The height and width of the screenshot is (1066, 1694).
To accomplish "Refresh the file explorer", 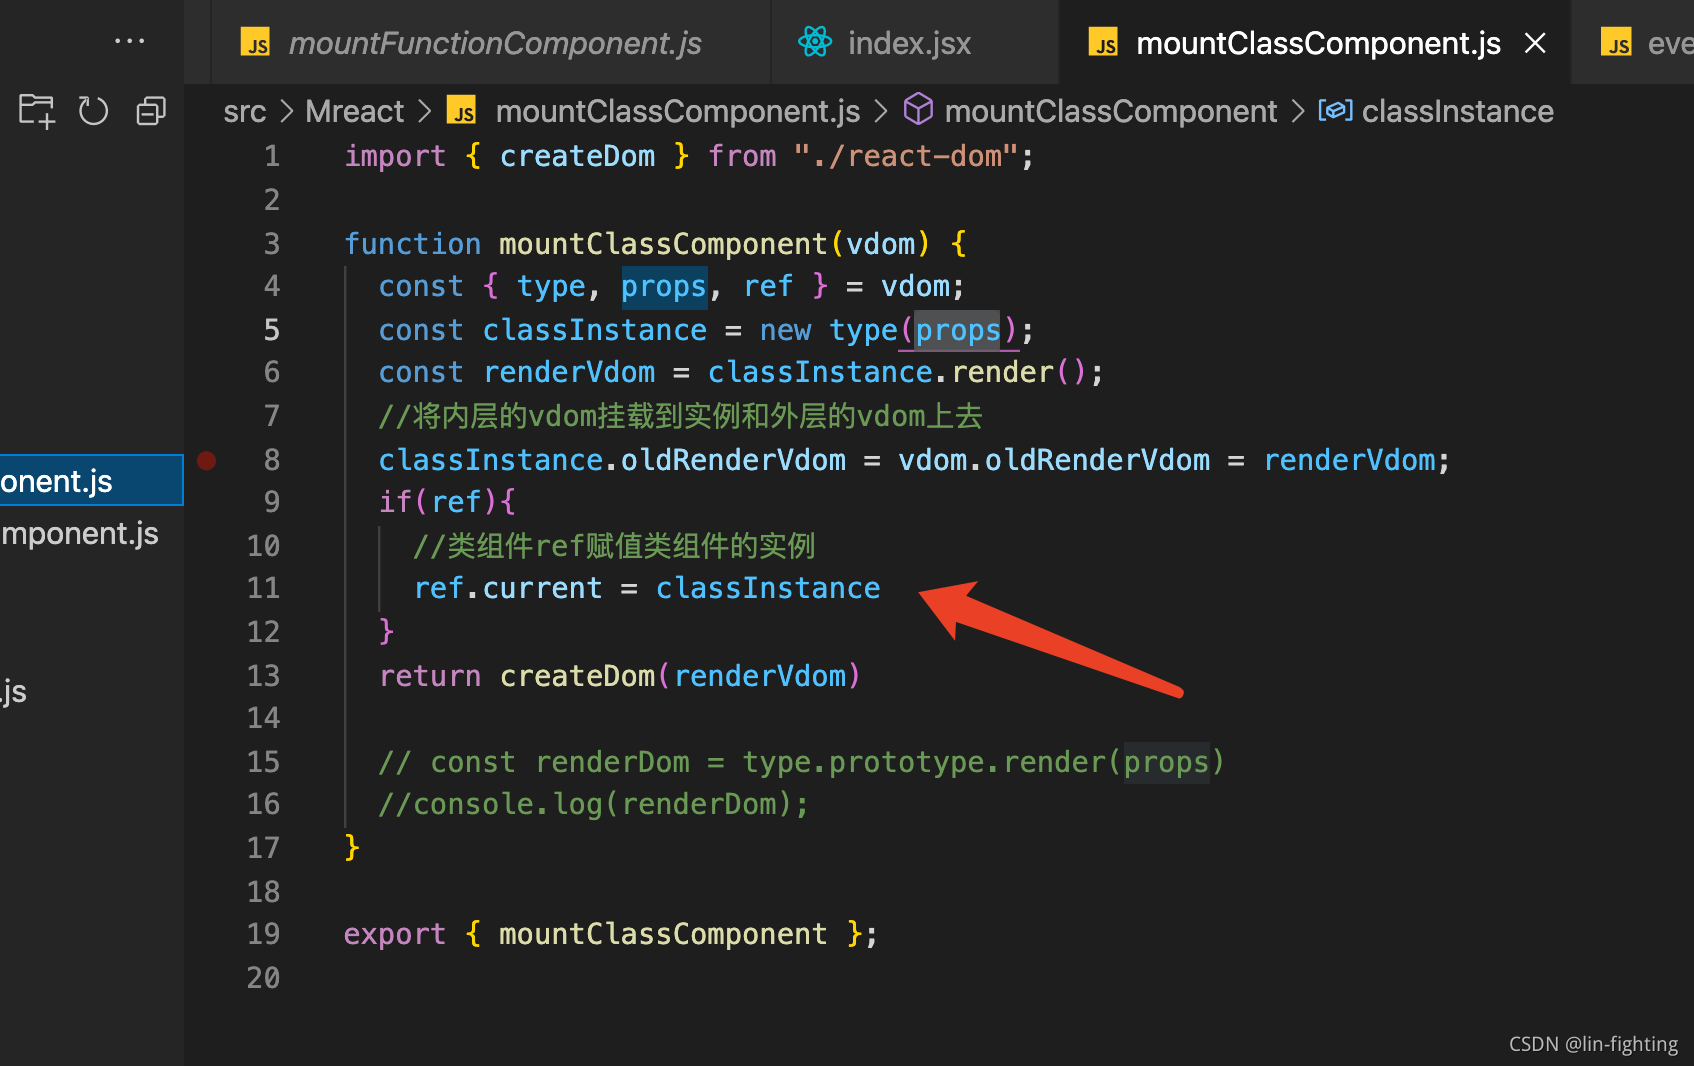I will point(94,111).
